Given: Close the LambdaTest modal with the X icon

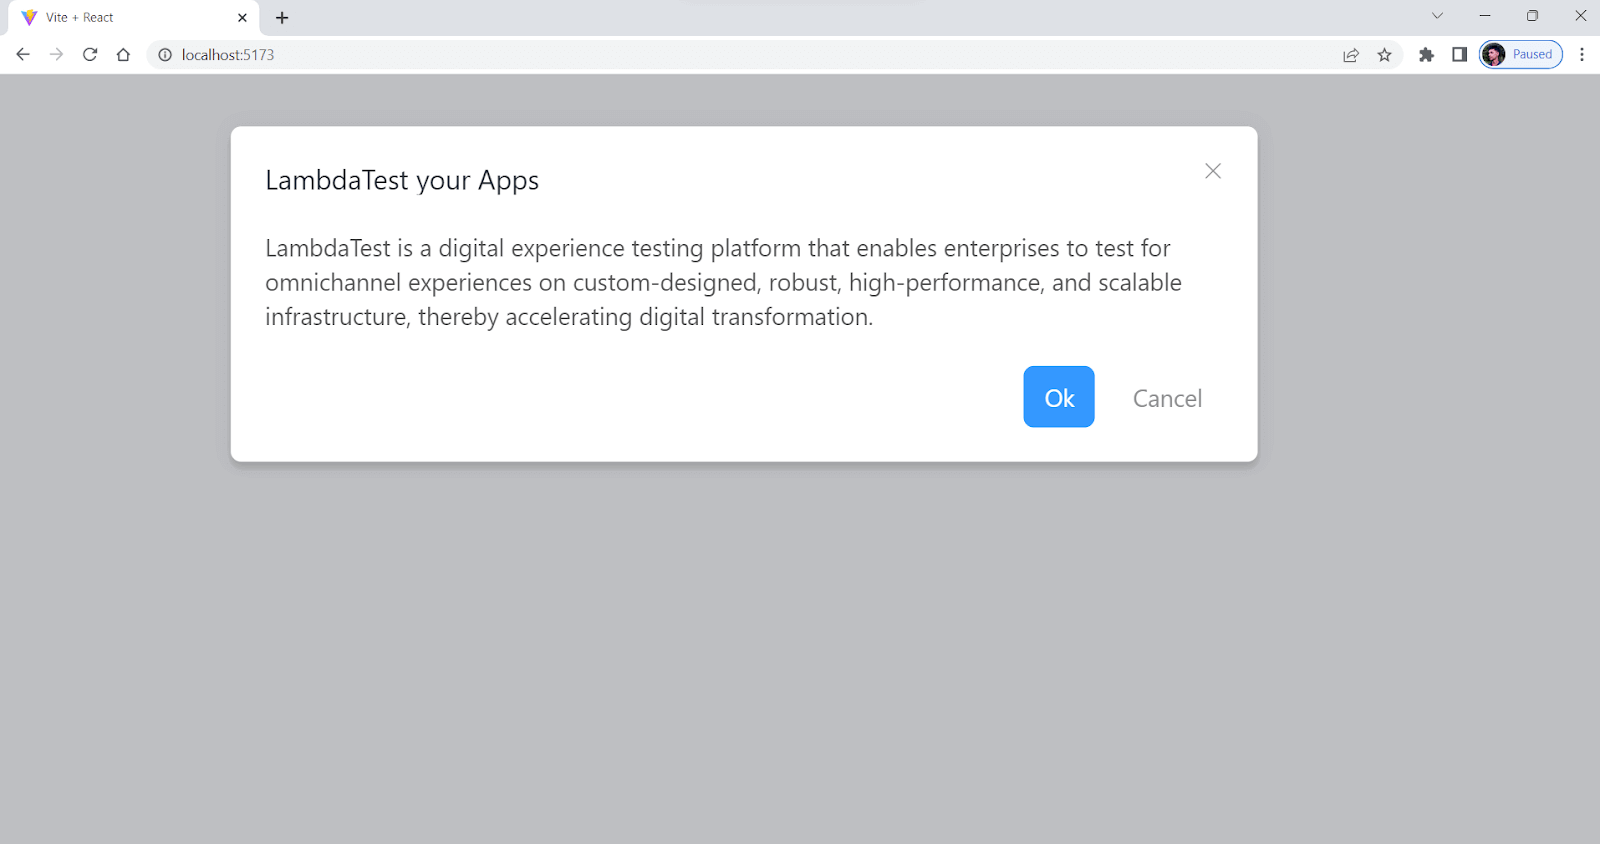Looking at the screenshot, I should tap(1213, 171).
